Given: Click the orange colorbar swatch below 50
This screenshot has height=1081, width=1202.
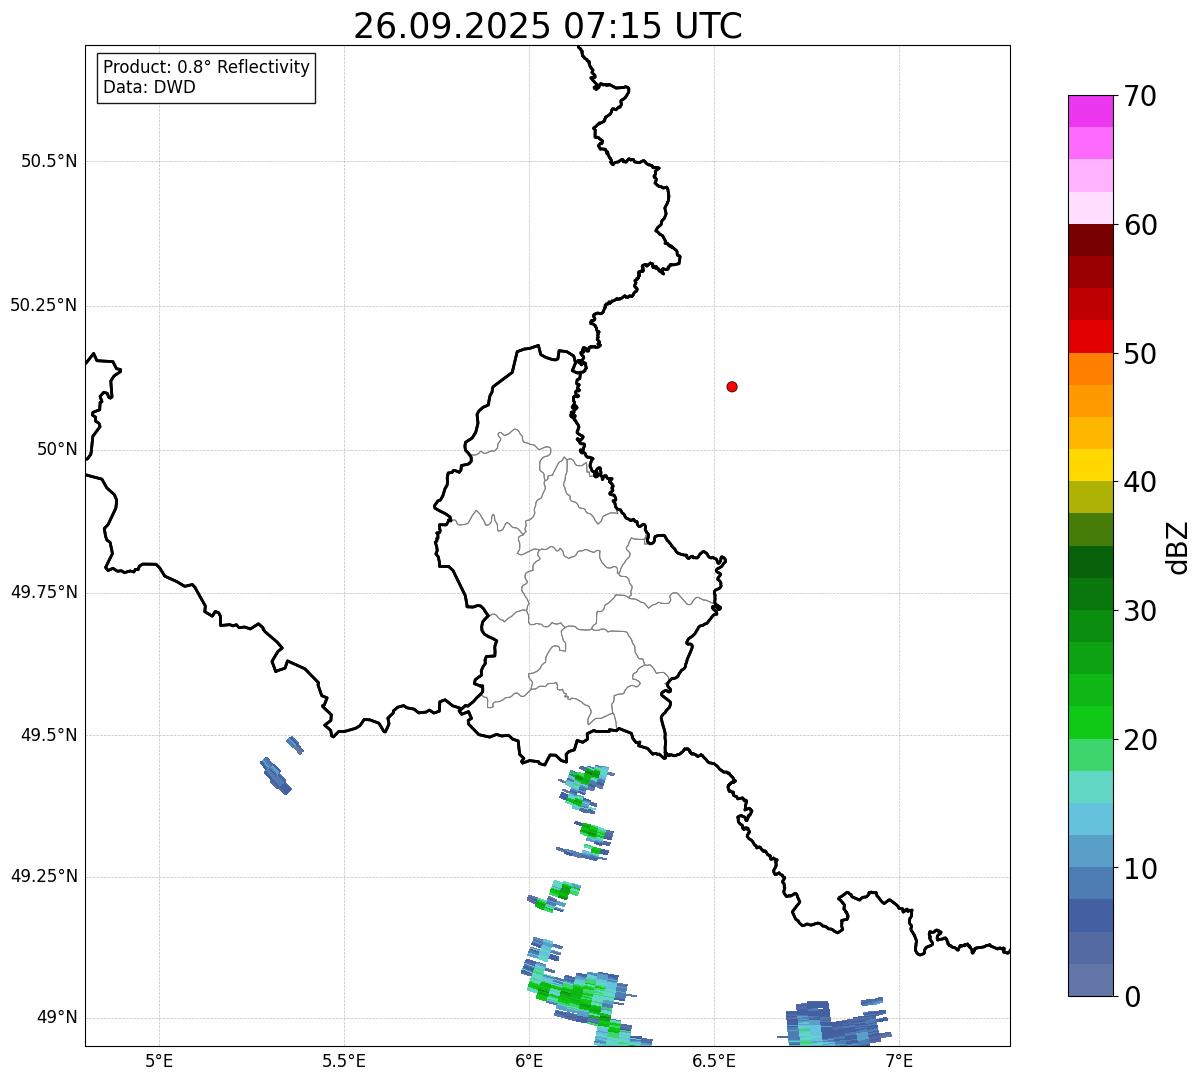Looking at the screenshot, I should tap(1090, 369).
